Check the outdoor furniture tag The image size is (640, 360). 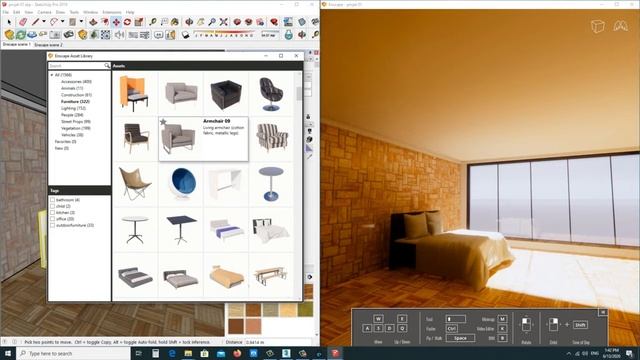[52, 225]
